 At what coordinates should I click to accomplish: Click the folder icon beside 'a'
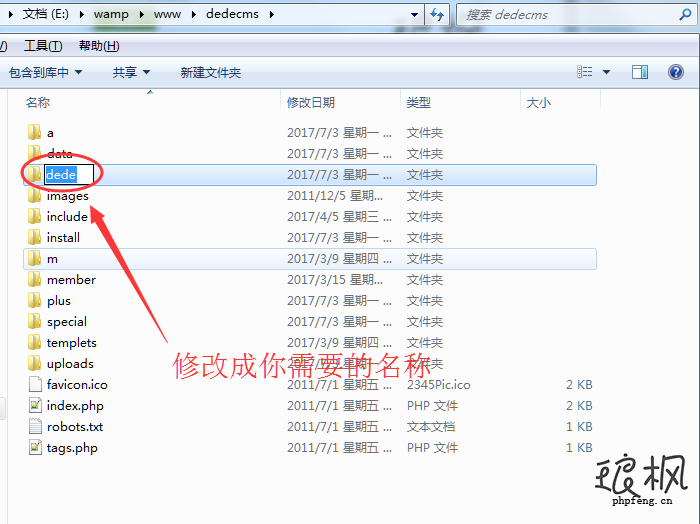click(34, 132)
